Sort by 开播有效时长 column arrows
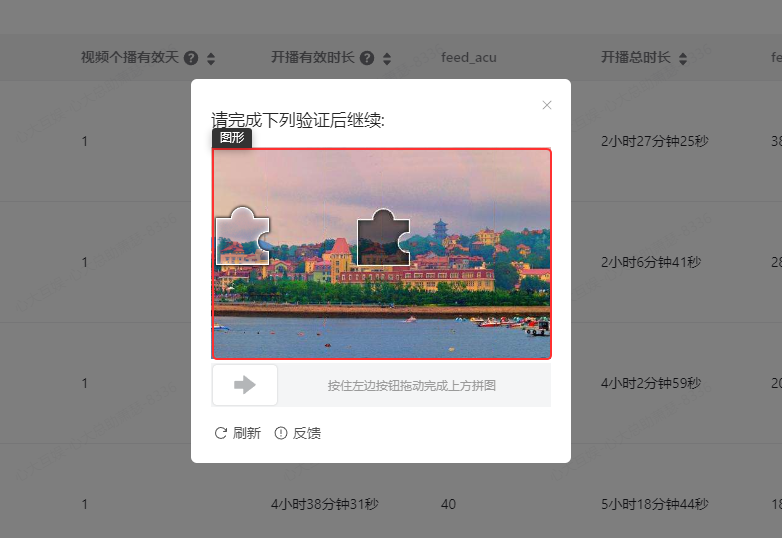 (387, 59)
